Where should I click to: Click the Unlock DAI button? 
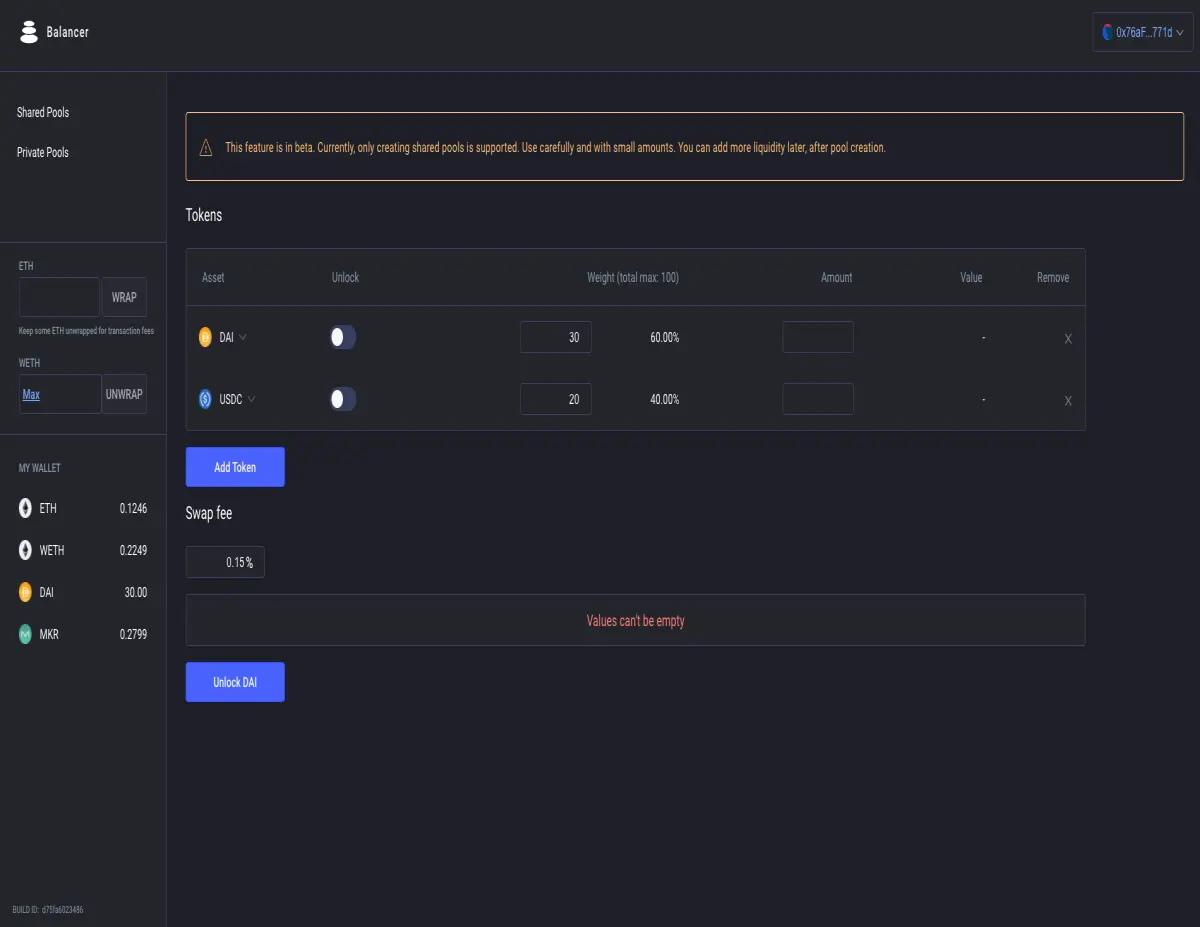point(235,682)
